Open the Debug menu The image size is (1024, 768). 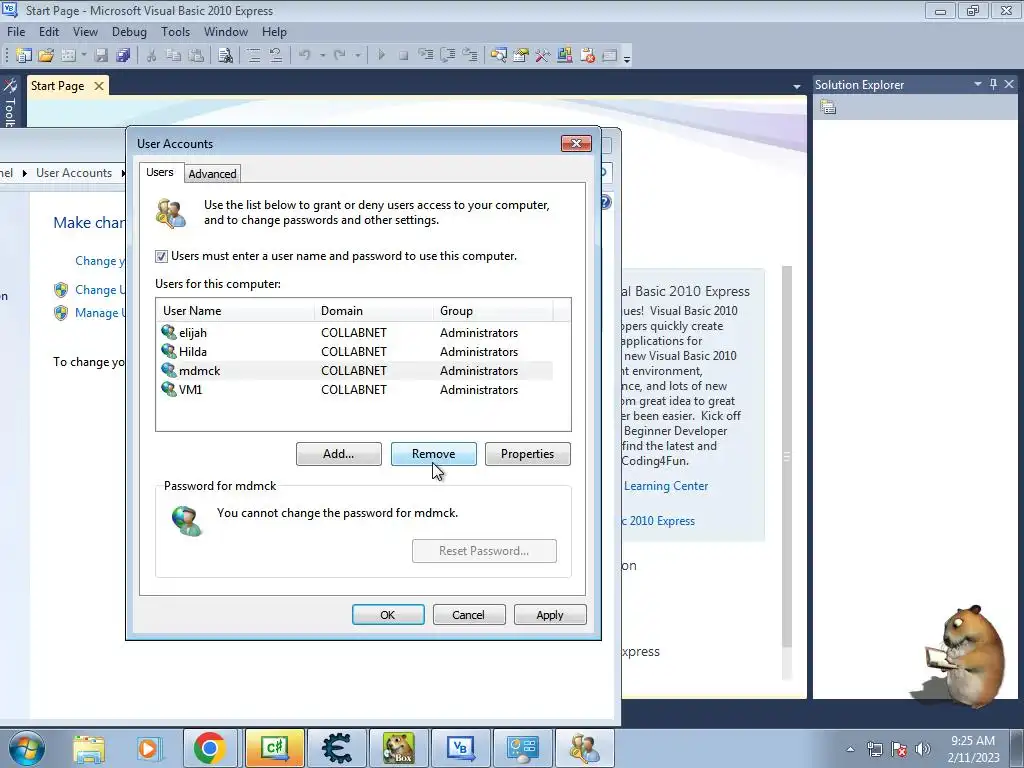129,31
